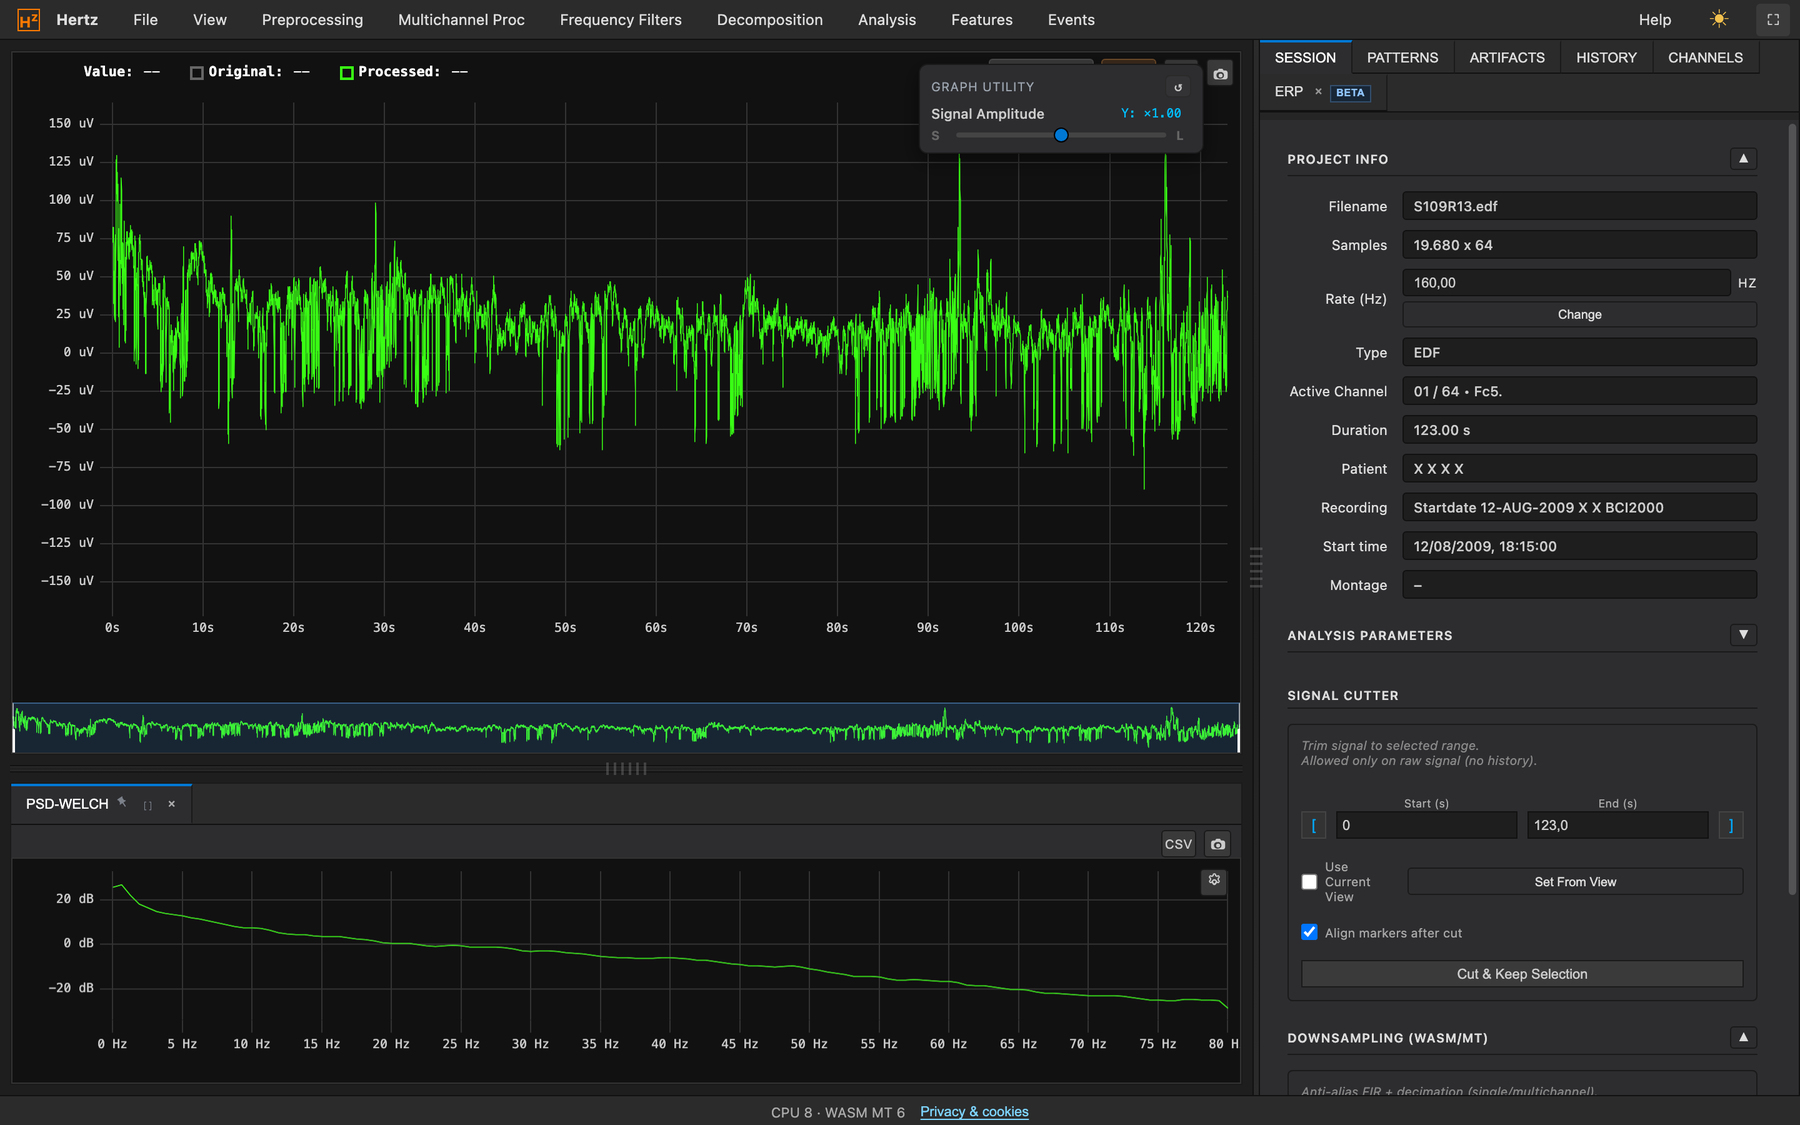Click the Start (s) input field
Screen dimensions: 1800x1125
(1426, 825)
